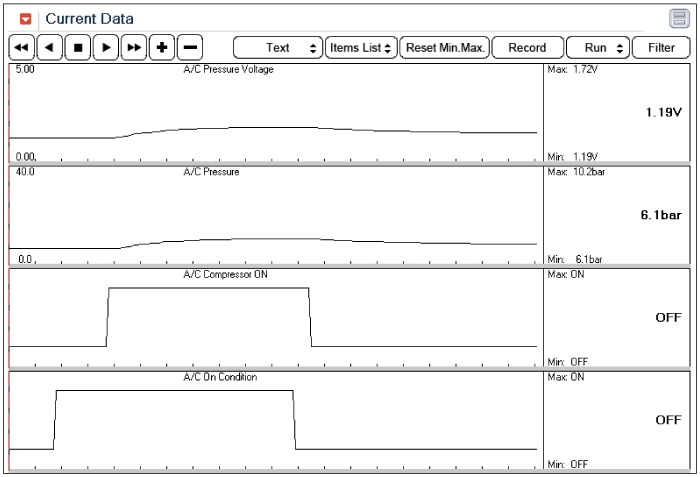Click the Min: 6.1bar reading
Image resolution: width=700 pixels, height=477 pixels.
click(575, 259)
